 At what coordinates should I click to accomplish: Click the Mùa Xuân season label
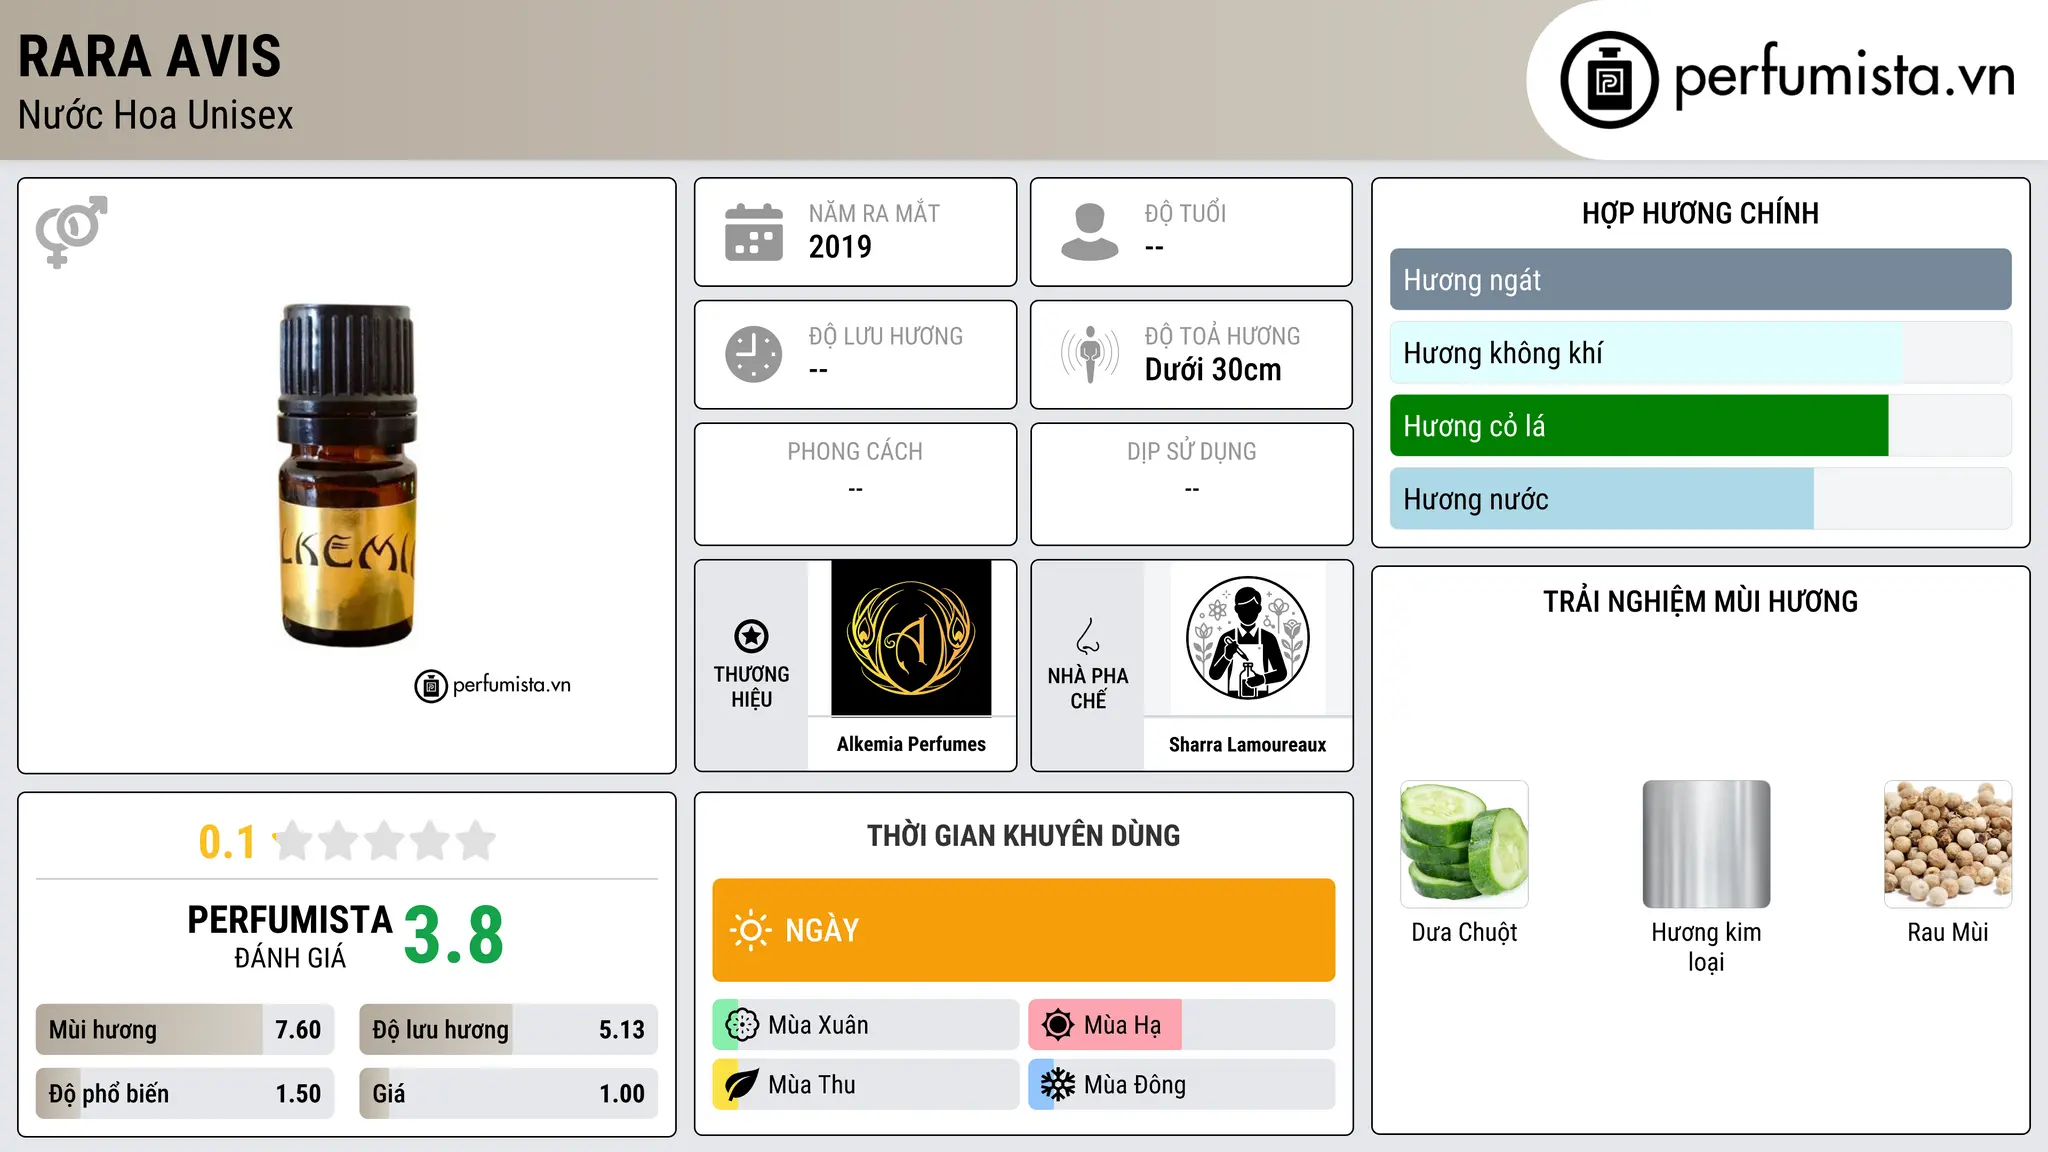coord(818,1025)
